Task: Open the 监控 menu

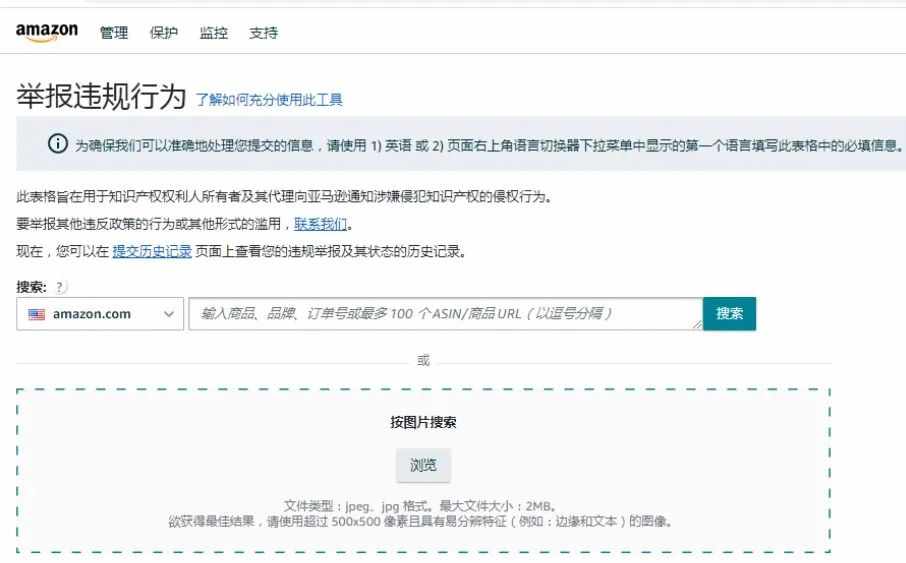Action: pos(213,33)
